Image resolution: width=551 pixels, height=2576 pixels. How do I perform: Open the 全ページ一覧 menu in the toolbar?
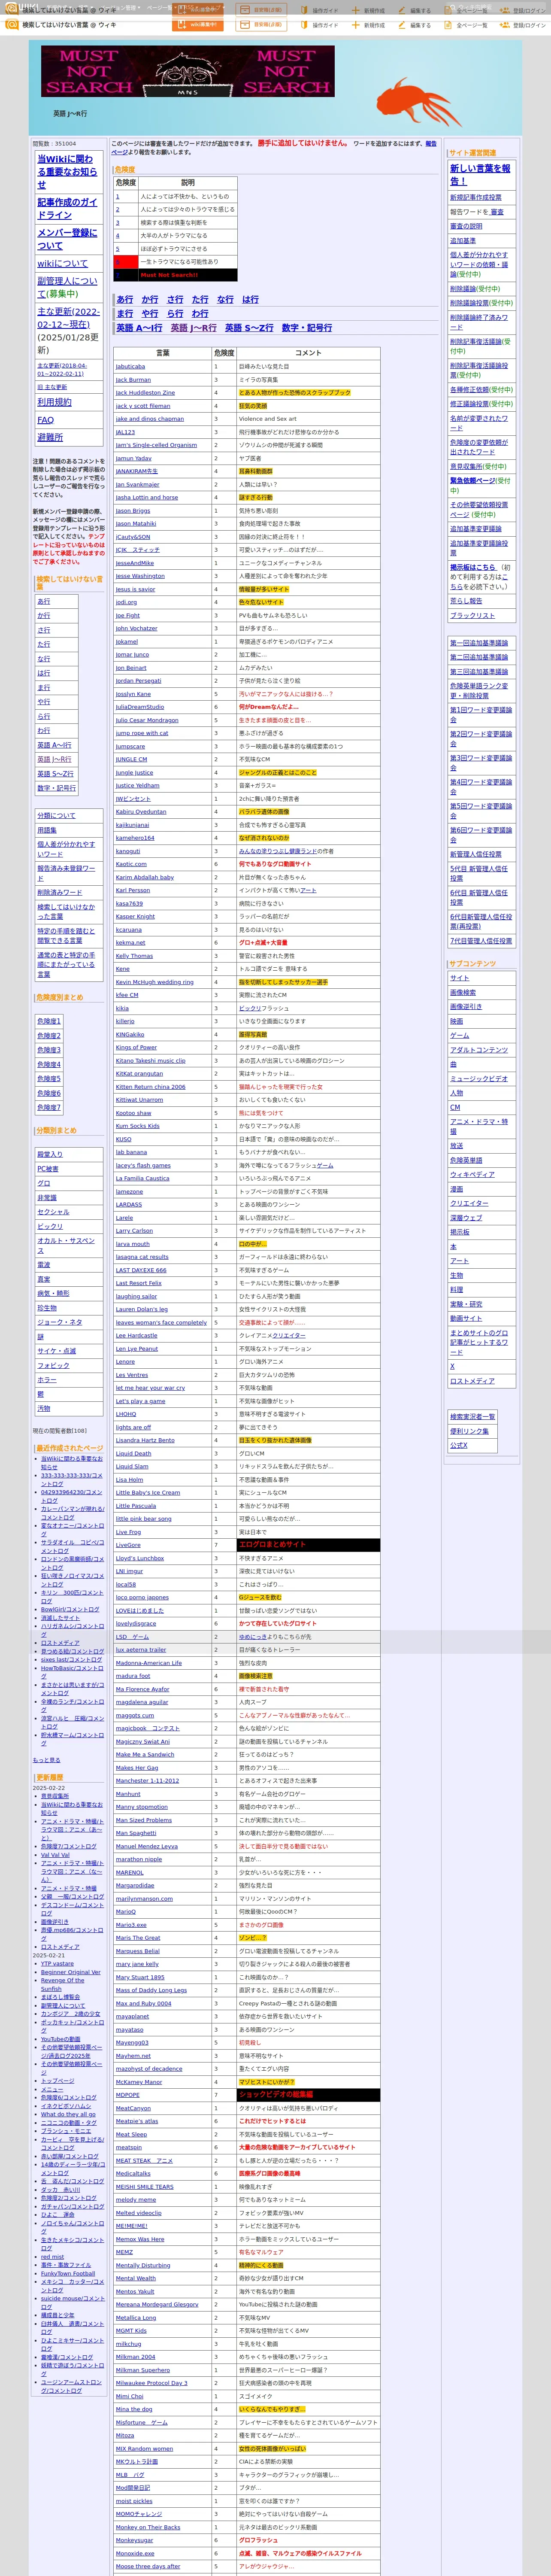click(467, 25)
